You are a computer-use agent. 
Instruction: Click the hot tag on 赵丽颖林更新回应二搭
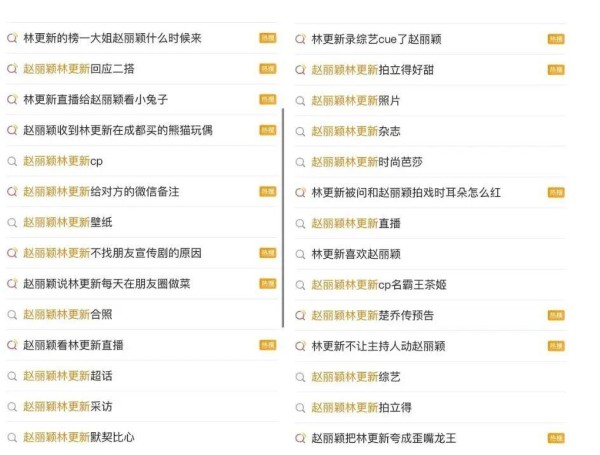click(267, 69)
